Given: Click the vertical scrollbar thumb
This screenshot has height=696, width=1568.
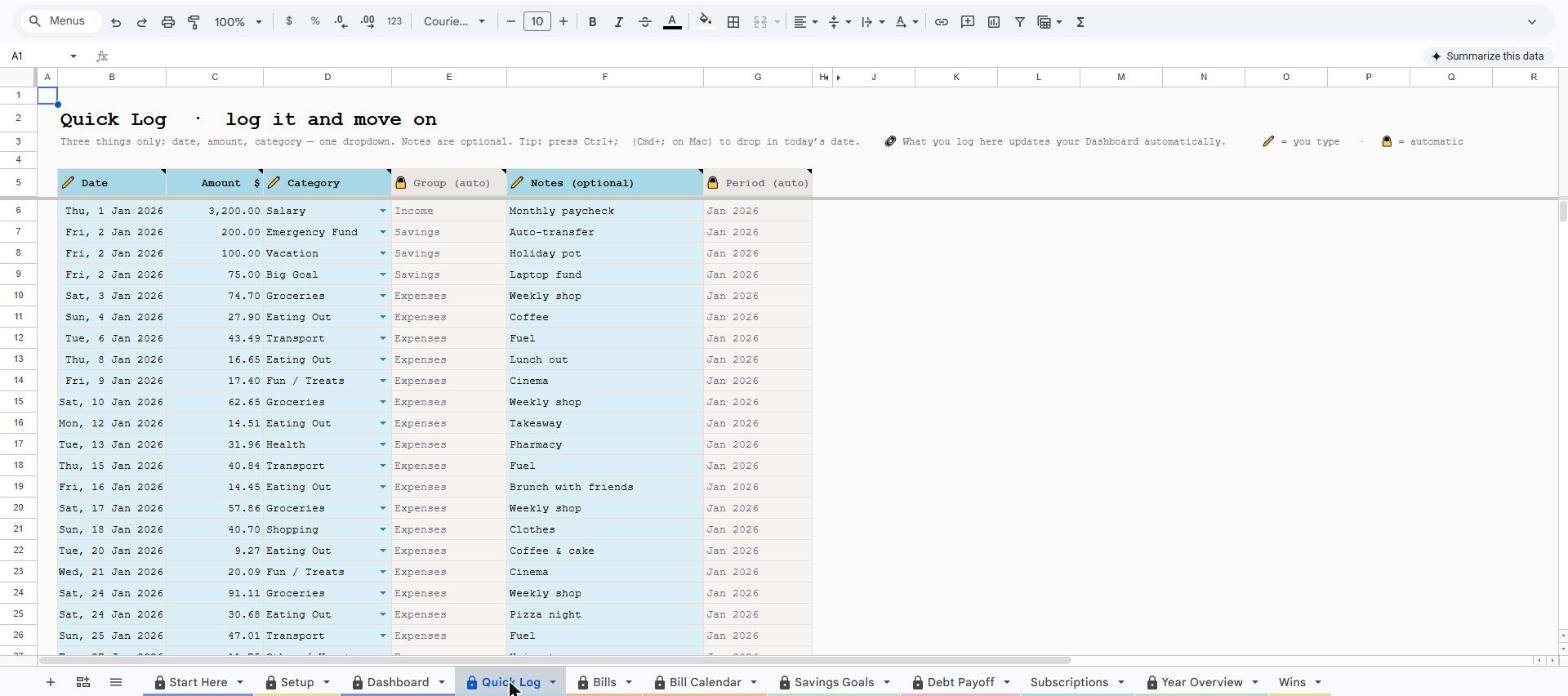Looking at the screenshot, I should coord(1561,211).
